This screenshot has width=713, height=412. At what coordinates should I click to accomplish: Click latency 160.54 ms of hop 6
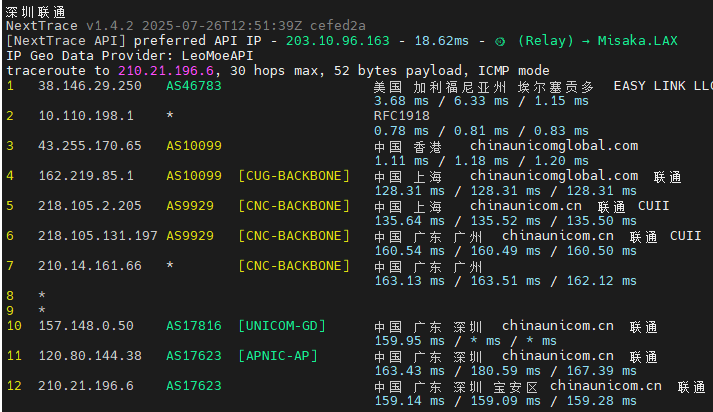(x=409, y=251)
